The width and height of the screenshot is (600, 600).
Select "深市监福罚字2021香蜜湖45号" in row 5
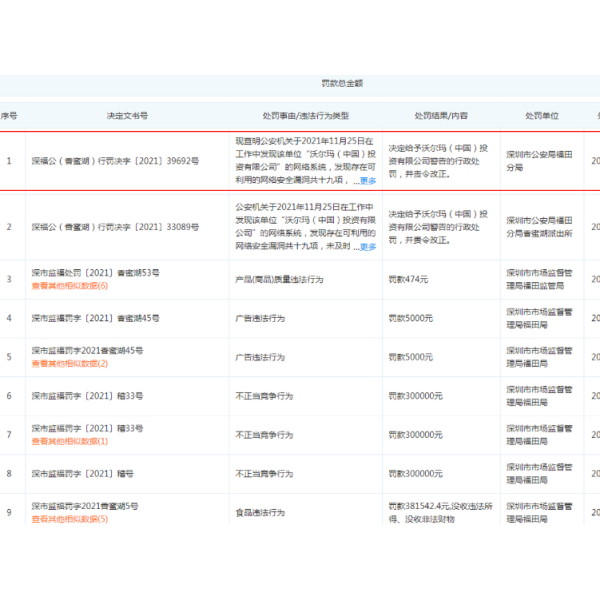click(x=87, y=351)
